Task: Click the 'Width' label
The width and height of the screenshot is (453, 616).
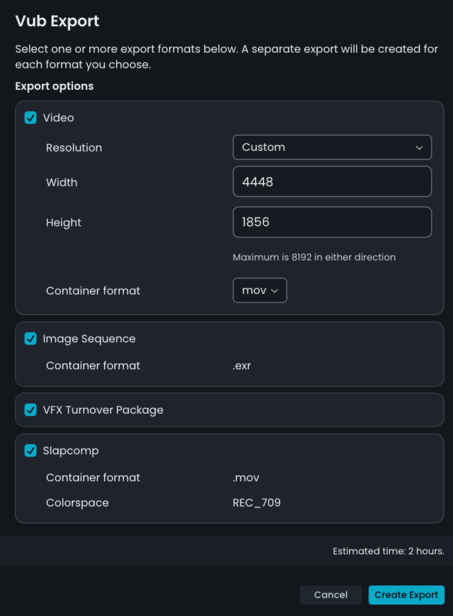Action: [x=62, y=182]
